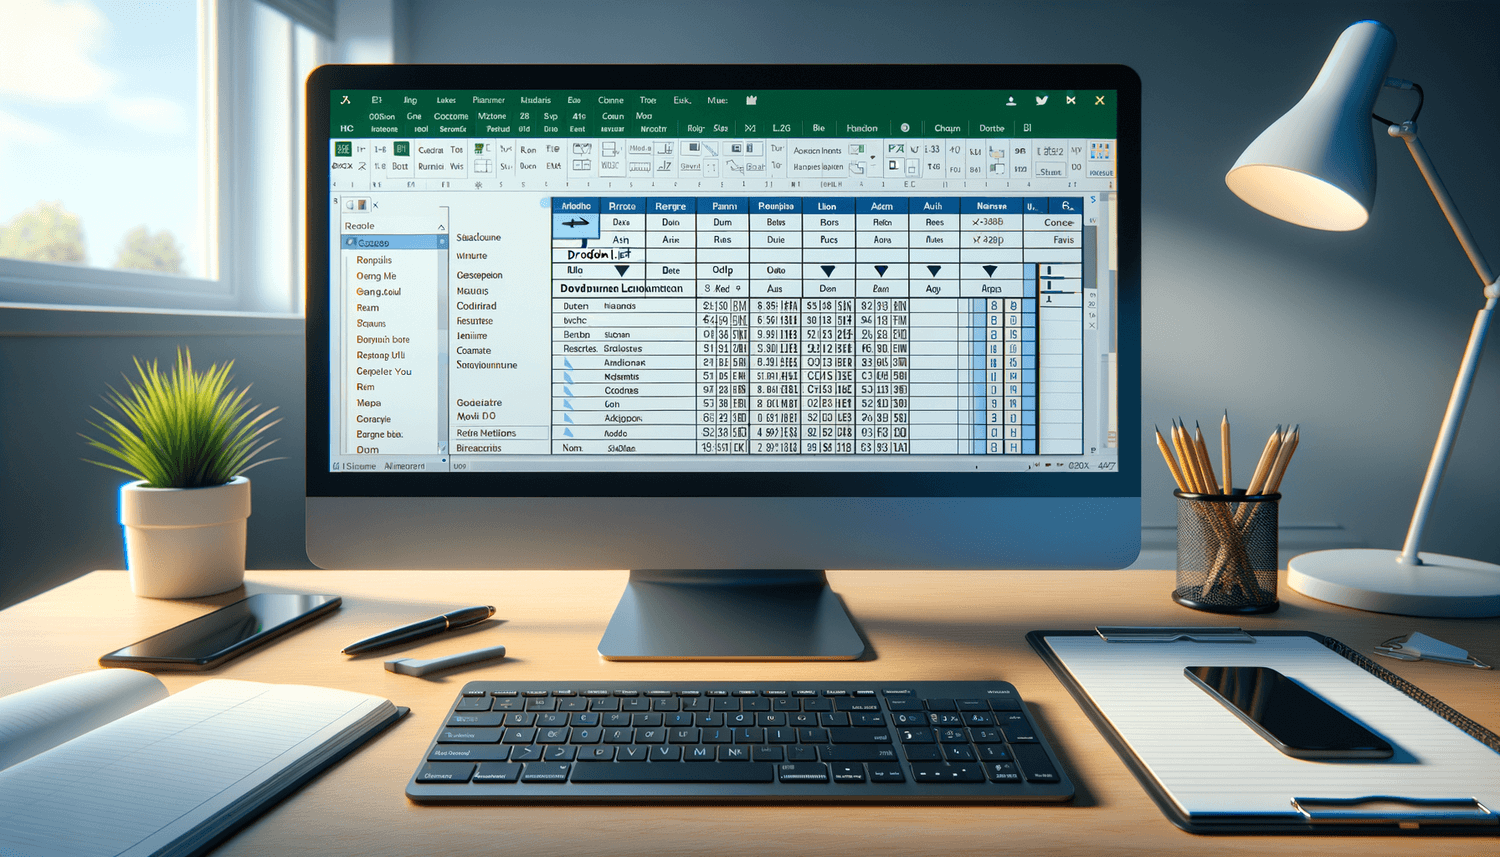Click the ISicome label in the status bar
The height and width of the screenshot is (857, 1500).
358,467
